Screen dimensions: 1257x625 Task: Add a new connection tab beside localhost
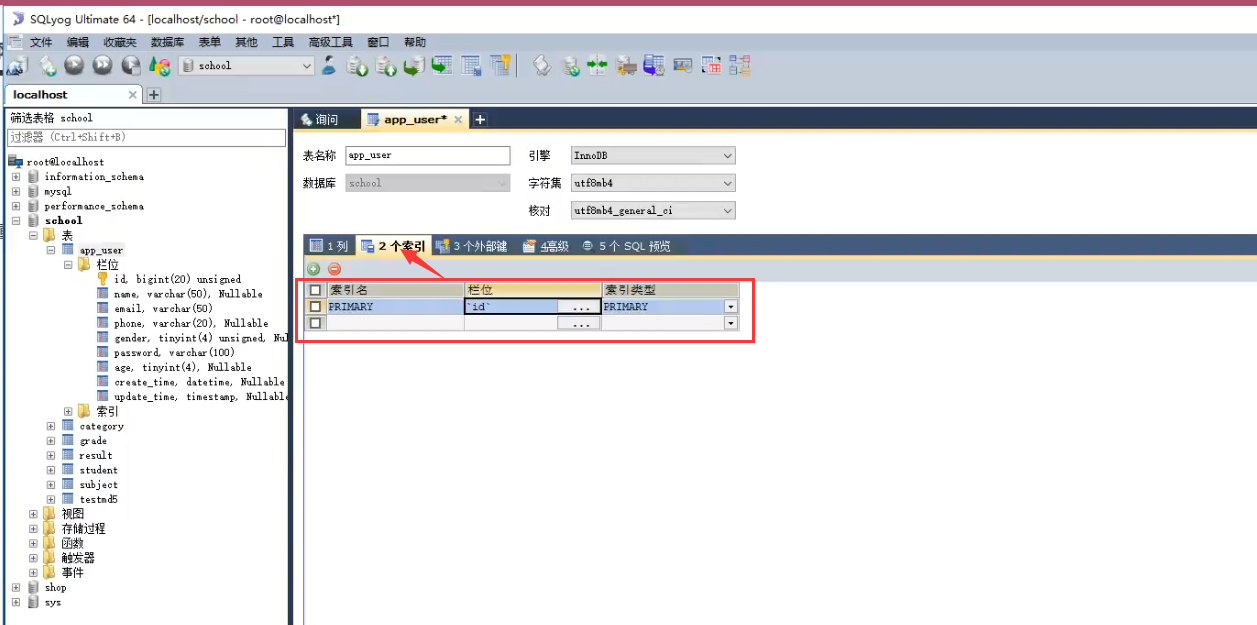click(154, 95)
